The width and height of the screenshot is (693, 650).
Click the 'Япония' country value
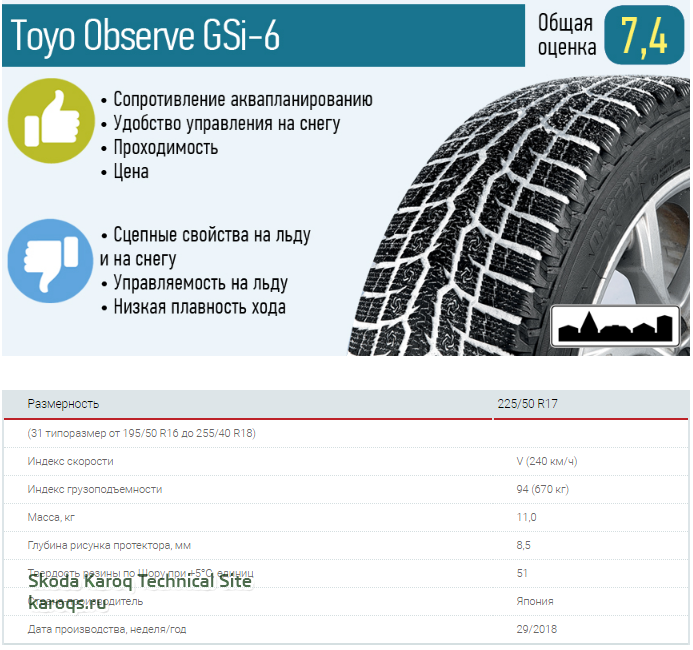[x=535, y=601]
